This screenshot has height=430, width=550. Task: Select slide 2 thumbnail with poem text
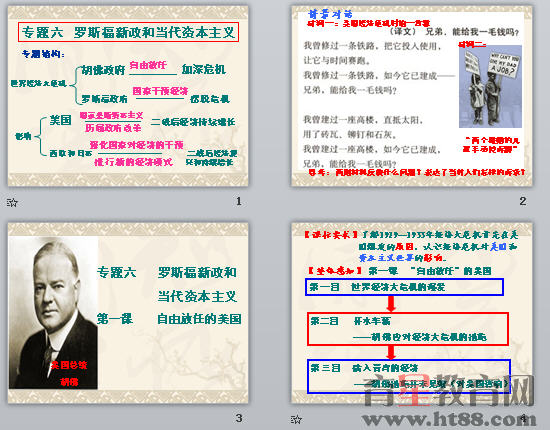point(411,96)
